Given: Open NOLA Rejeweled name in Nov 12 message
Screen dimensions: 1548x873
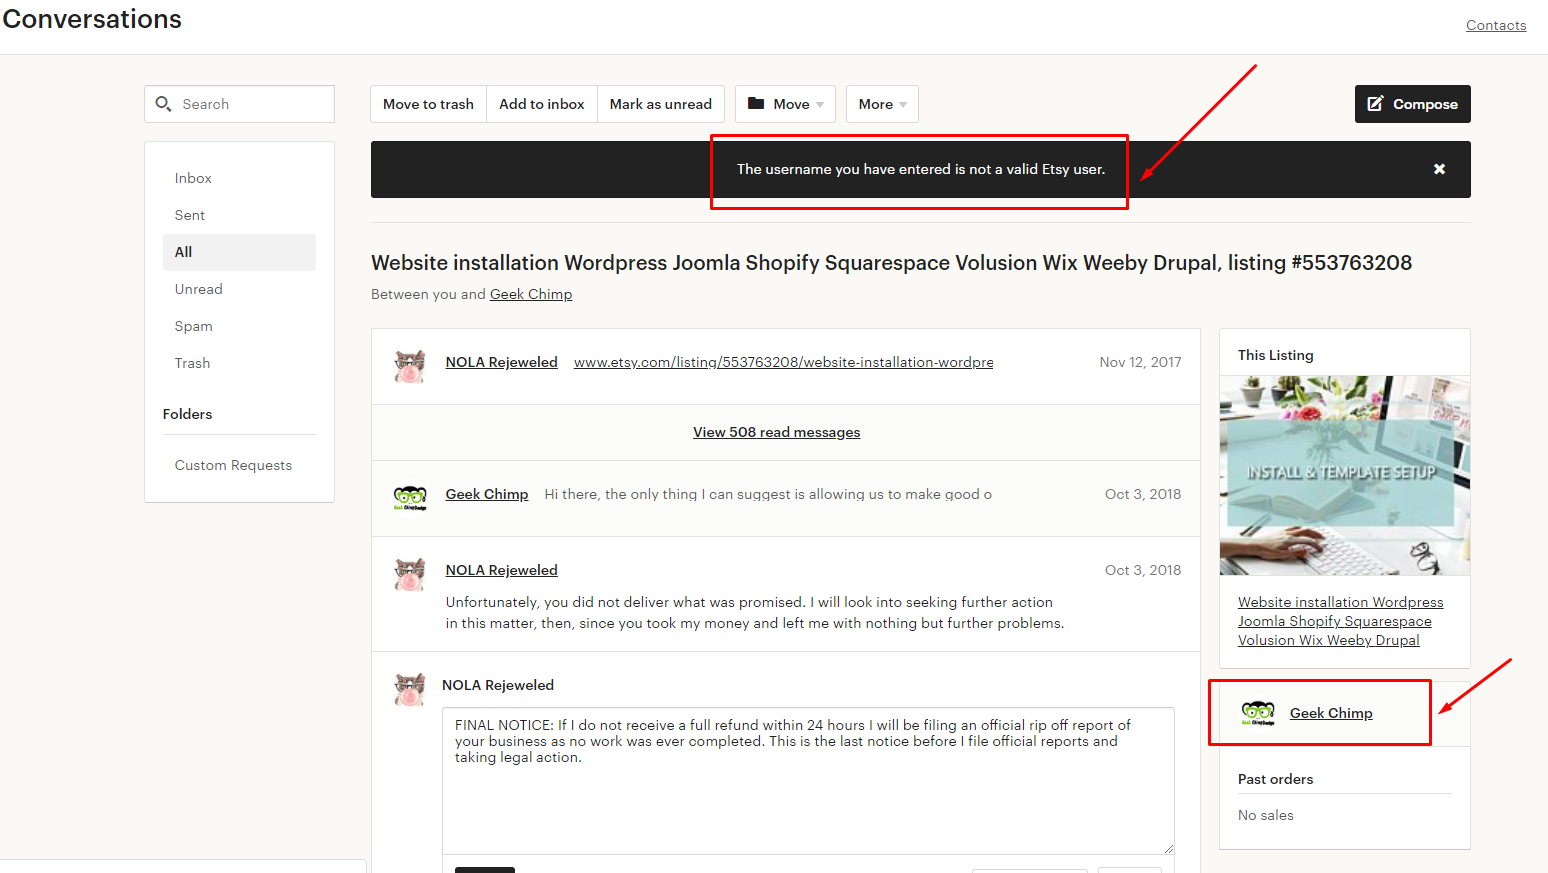Looking at the screenshot, I should (x=502, y=362).
